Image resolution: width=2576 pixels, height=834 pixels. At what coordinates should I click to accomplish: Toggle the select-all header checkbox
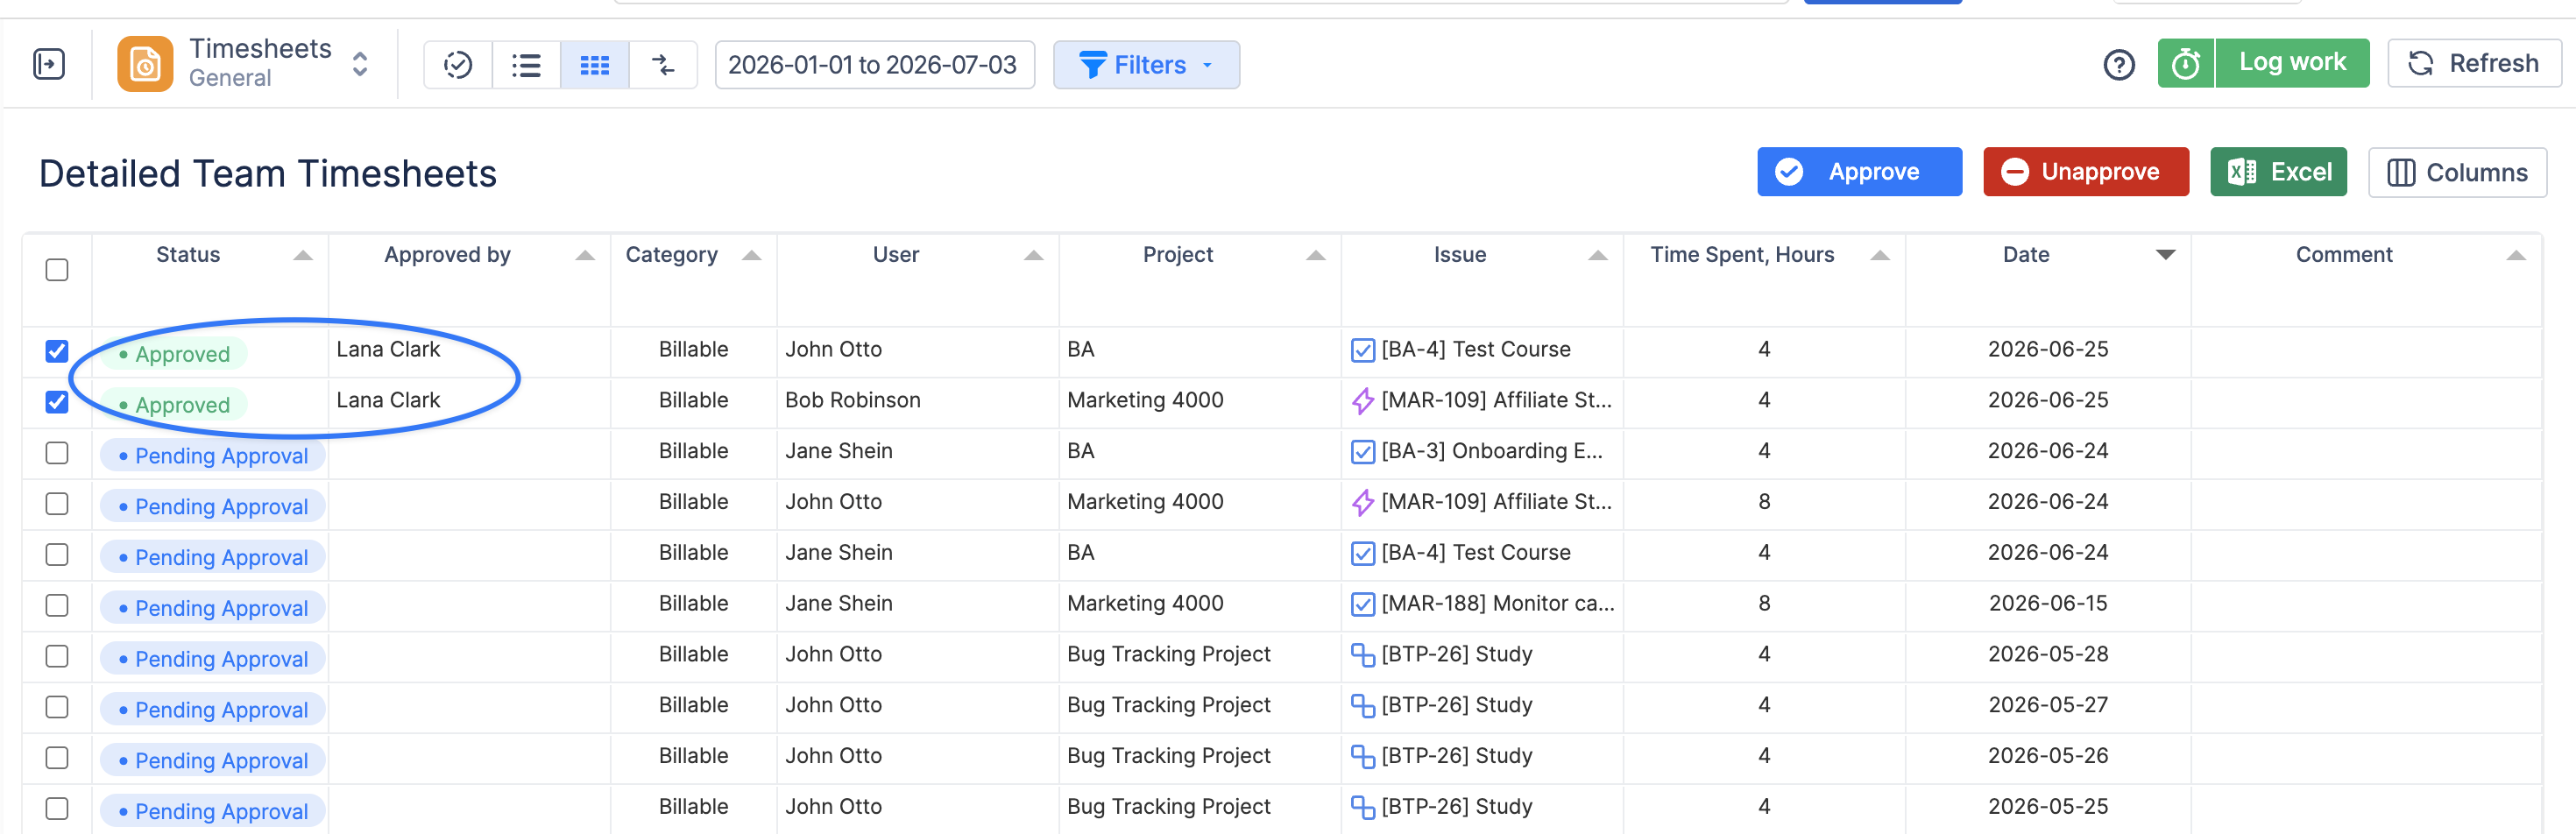coord(57,270)
